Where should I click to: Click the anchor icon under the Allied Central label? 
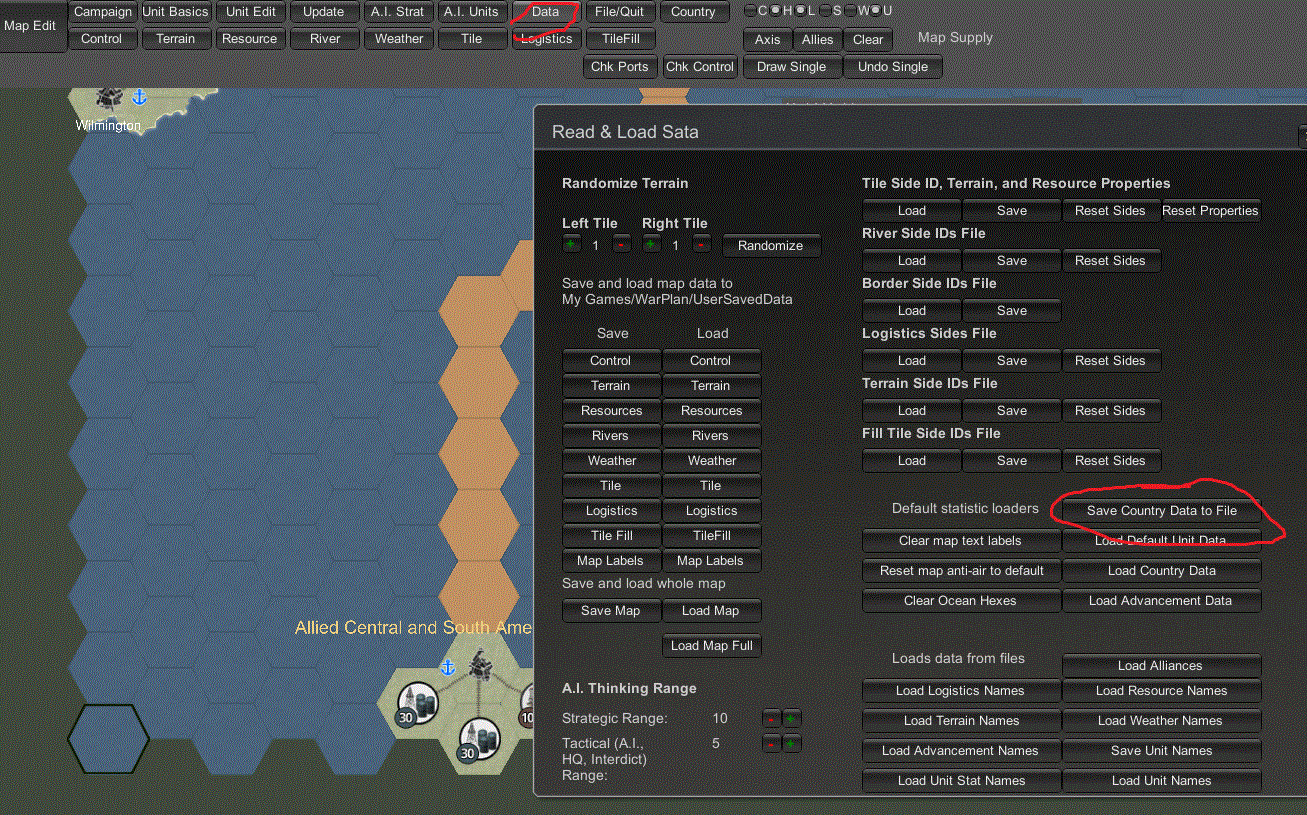coord(448,666)
